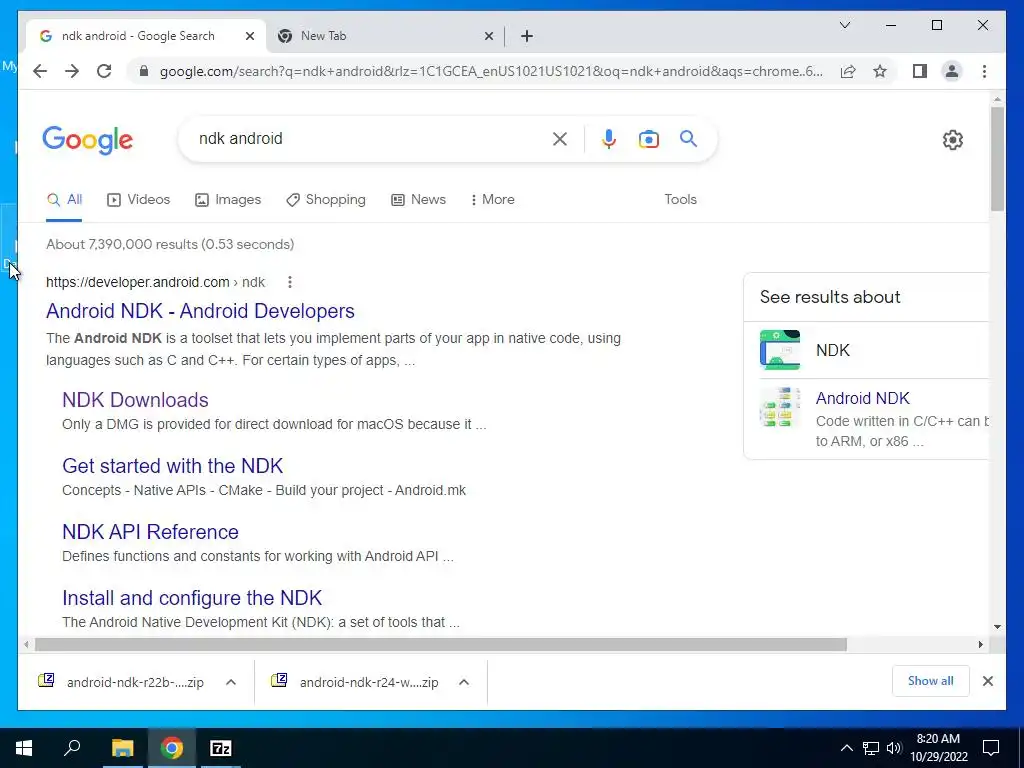Click Show all downloads button
The width and height of the screenshot is (1024, 768).
[x=931, y=681]
